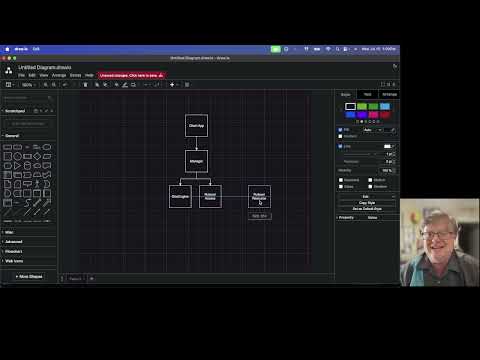Switch to the Text tab in format panel
The width and height of the screenshot is (480, 360).
pyautogui.click(x=367, y=94)
